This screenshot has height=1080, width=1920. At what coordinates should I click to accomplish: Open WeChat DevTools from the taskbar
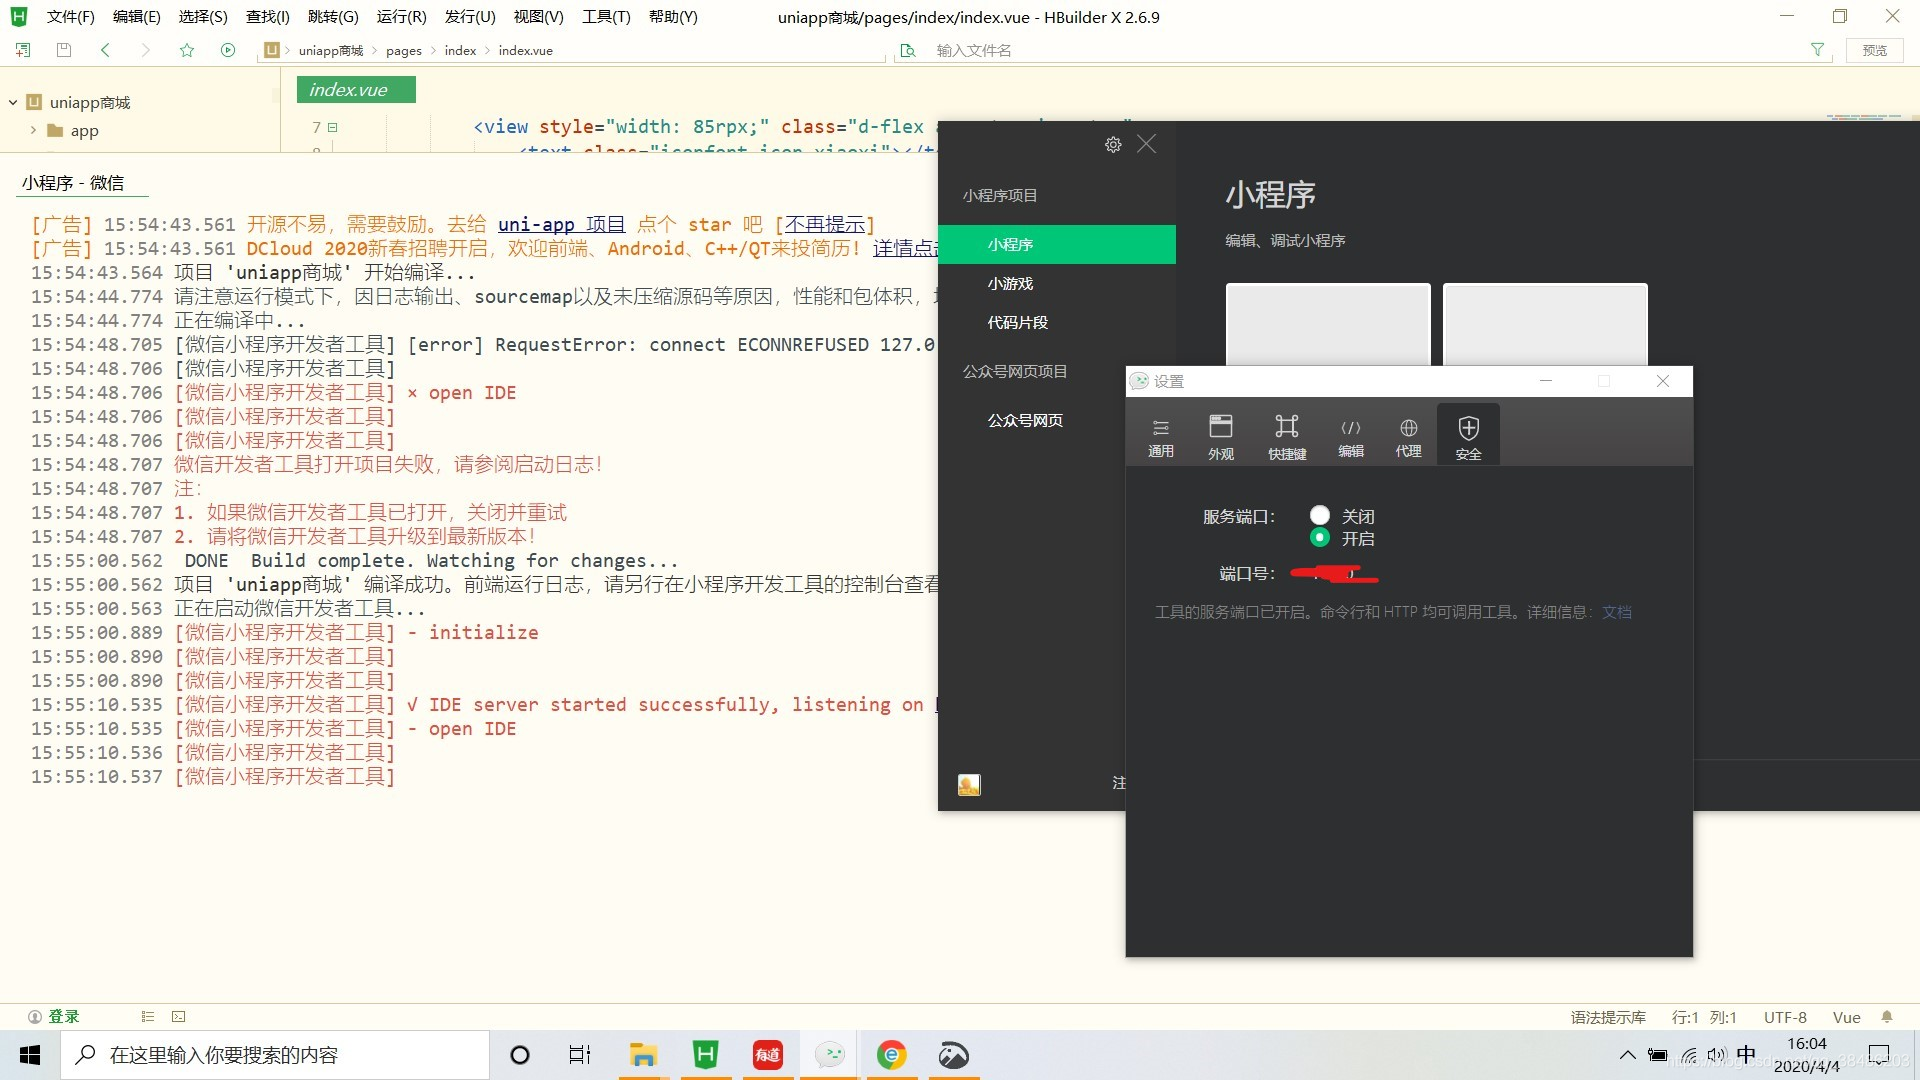(830, 1054)
